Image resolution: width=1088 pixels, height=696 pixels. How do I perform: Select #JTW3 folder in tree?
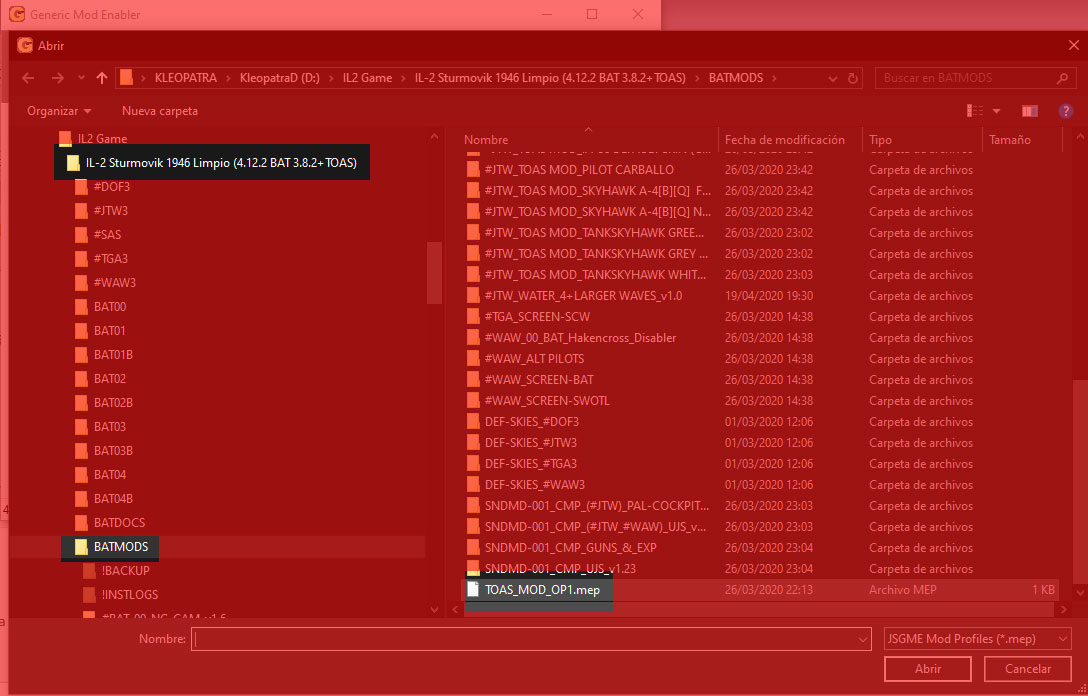click(110, 211)
